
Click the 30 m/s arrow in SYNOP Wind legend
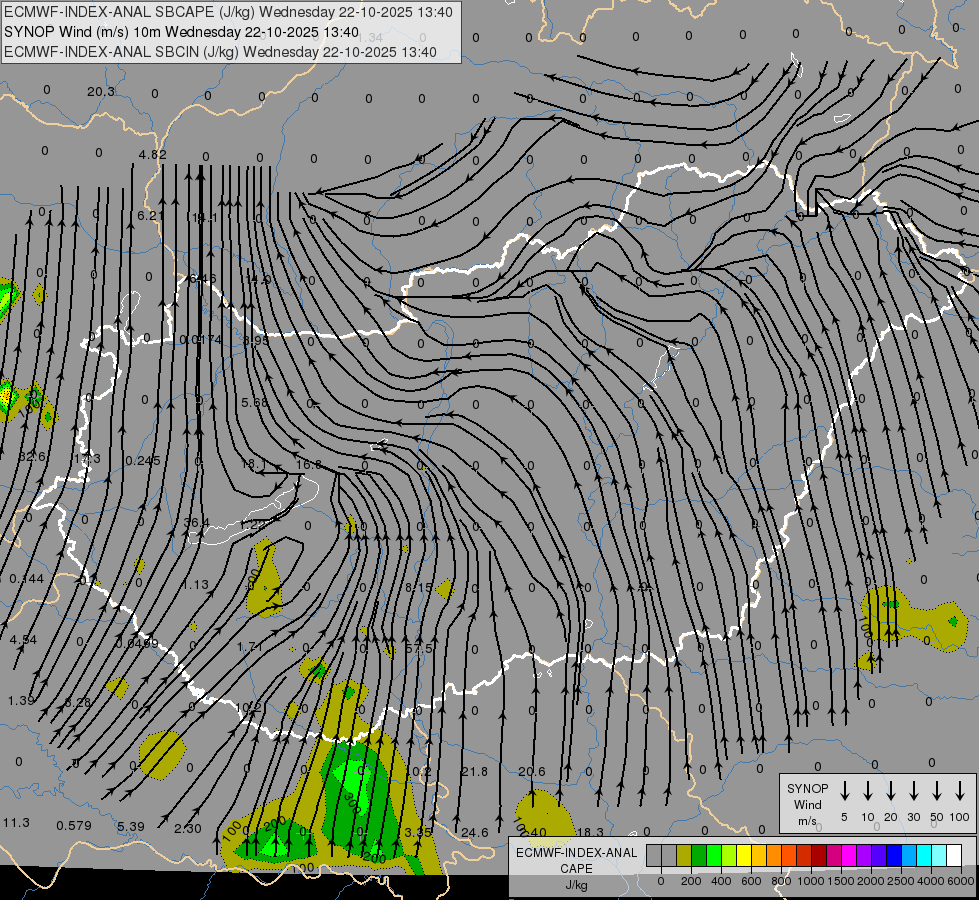tap(914, 790)
